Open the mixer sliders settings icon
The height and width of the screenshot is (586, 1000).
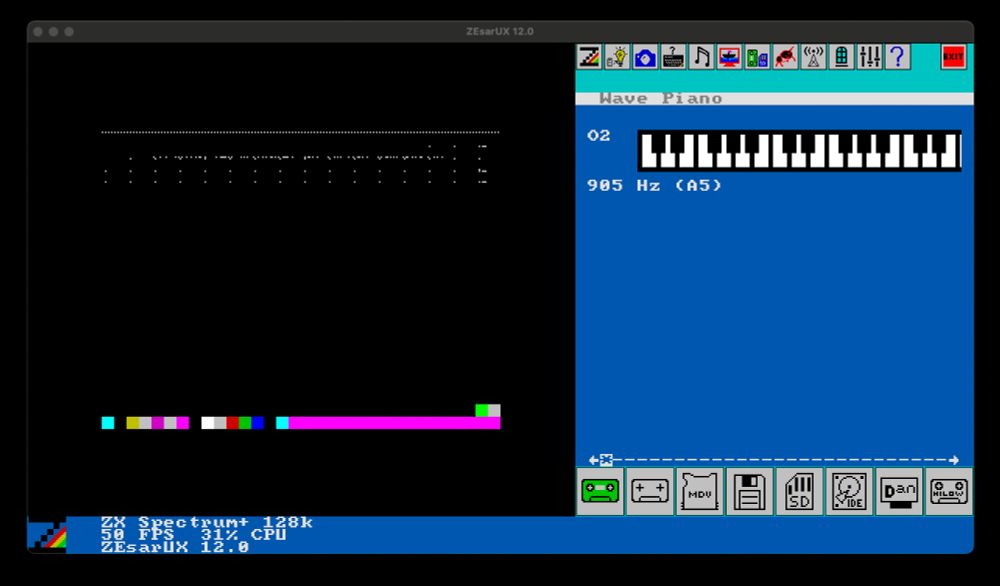point(869,57)
